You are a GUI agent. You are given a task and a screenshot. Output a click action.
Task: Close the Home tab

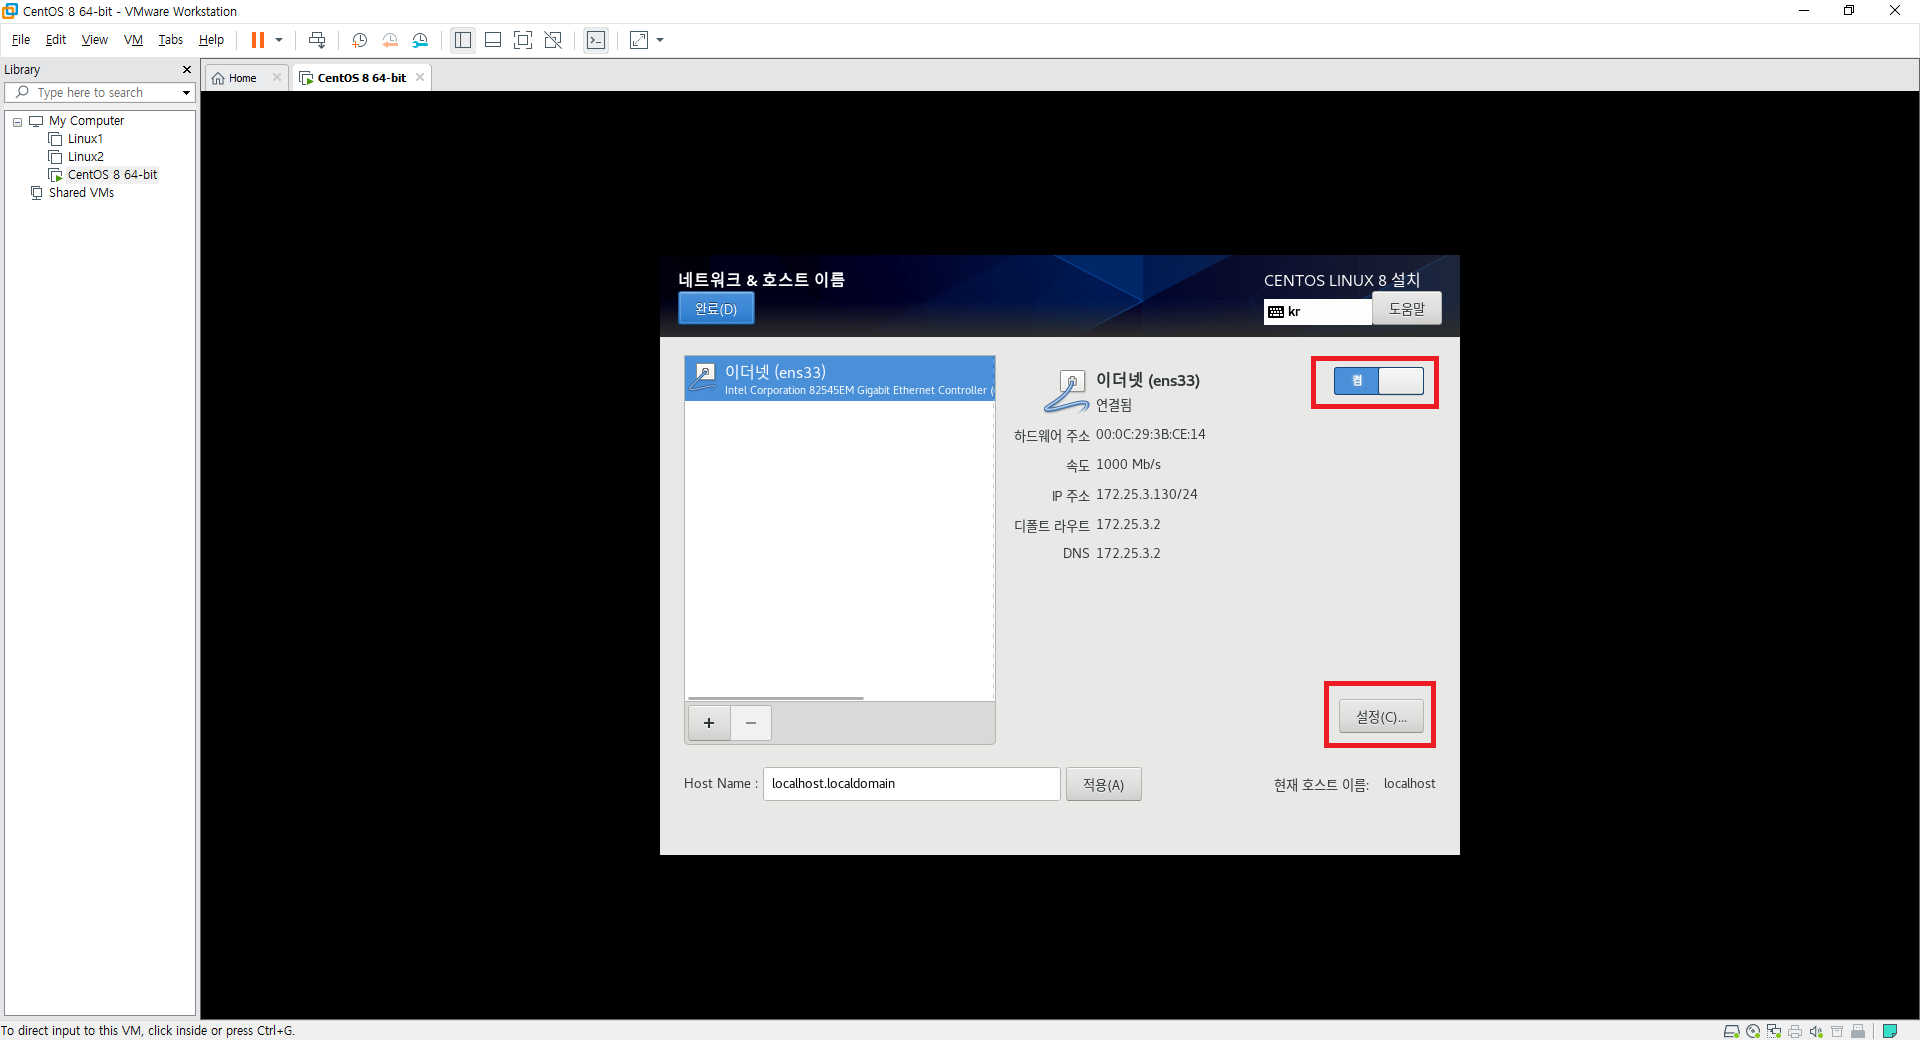277,78
